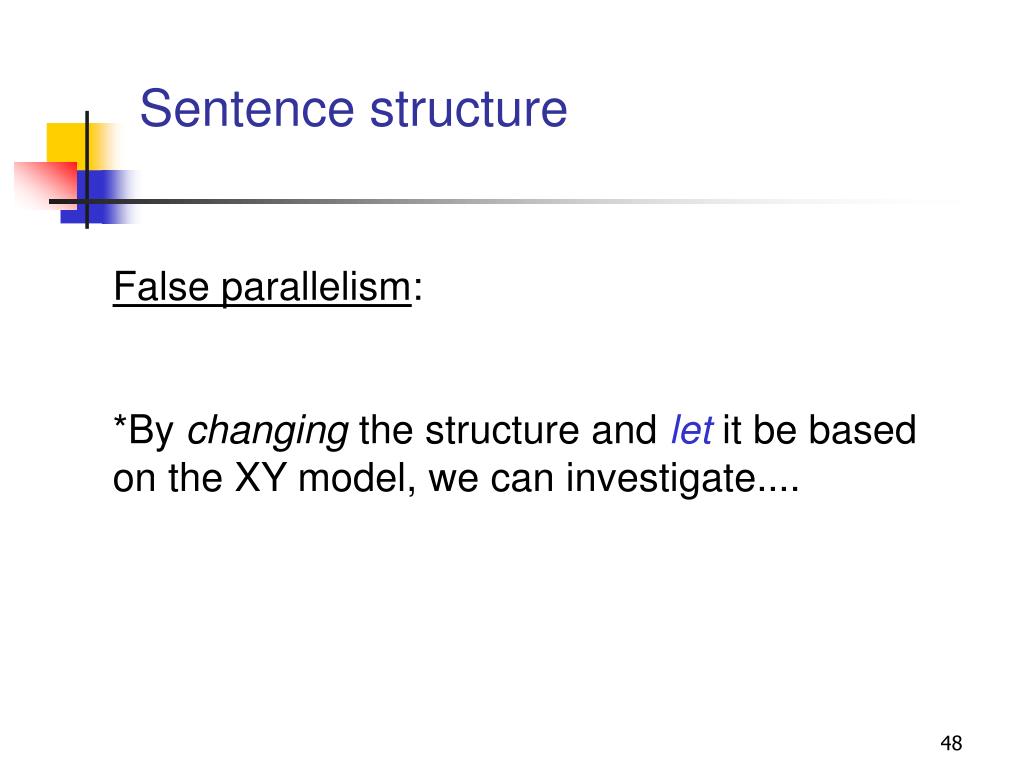Click the red gradient square decoration
1024x768 pixels.
[x=45, y=185]
